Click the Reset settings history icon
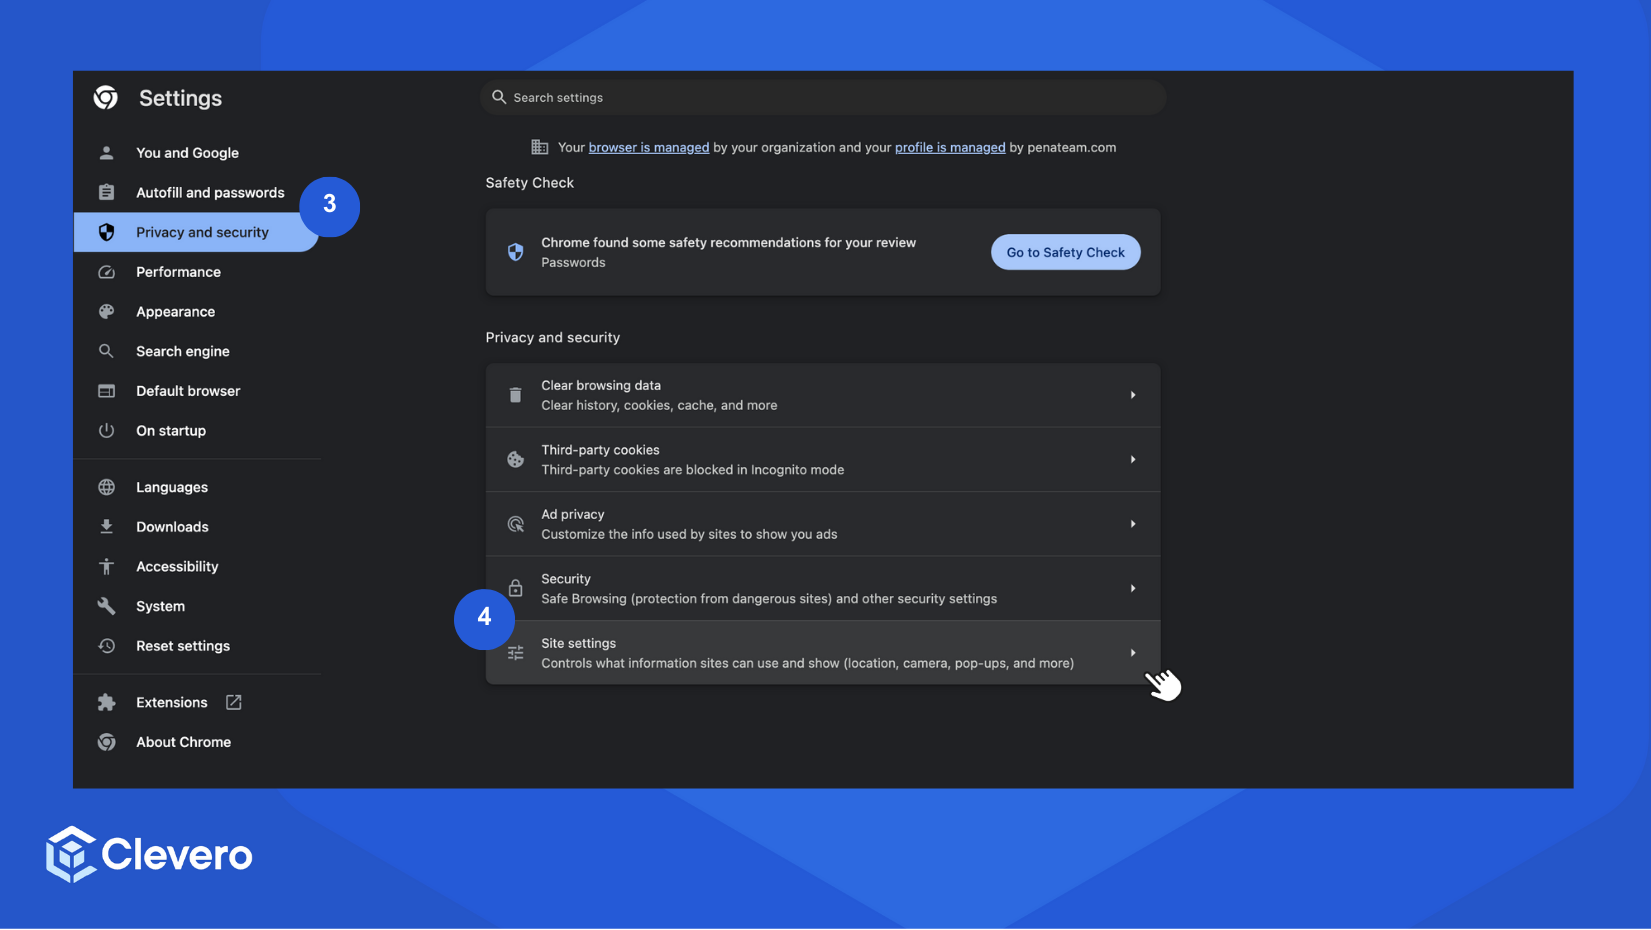This screenshot has width=1651, height=930. 106,646
